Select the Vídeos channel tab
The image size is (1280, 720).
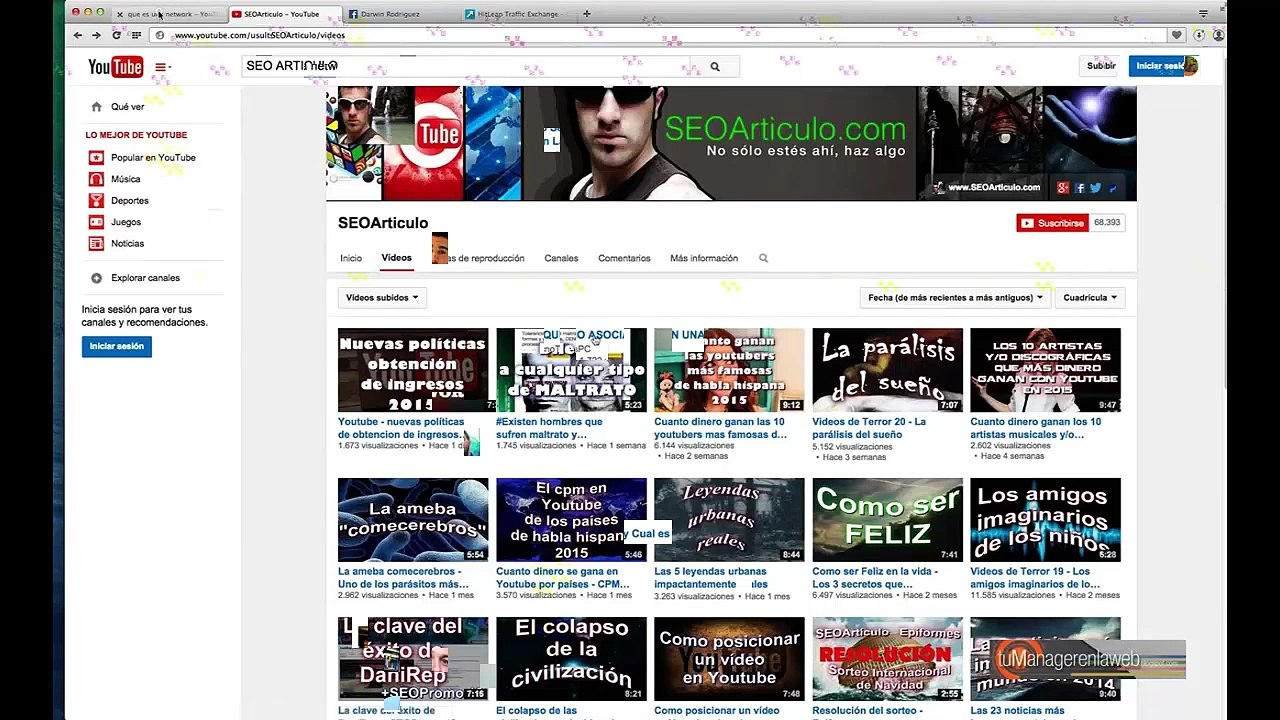pyautogui.click(x=396, y=258)
